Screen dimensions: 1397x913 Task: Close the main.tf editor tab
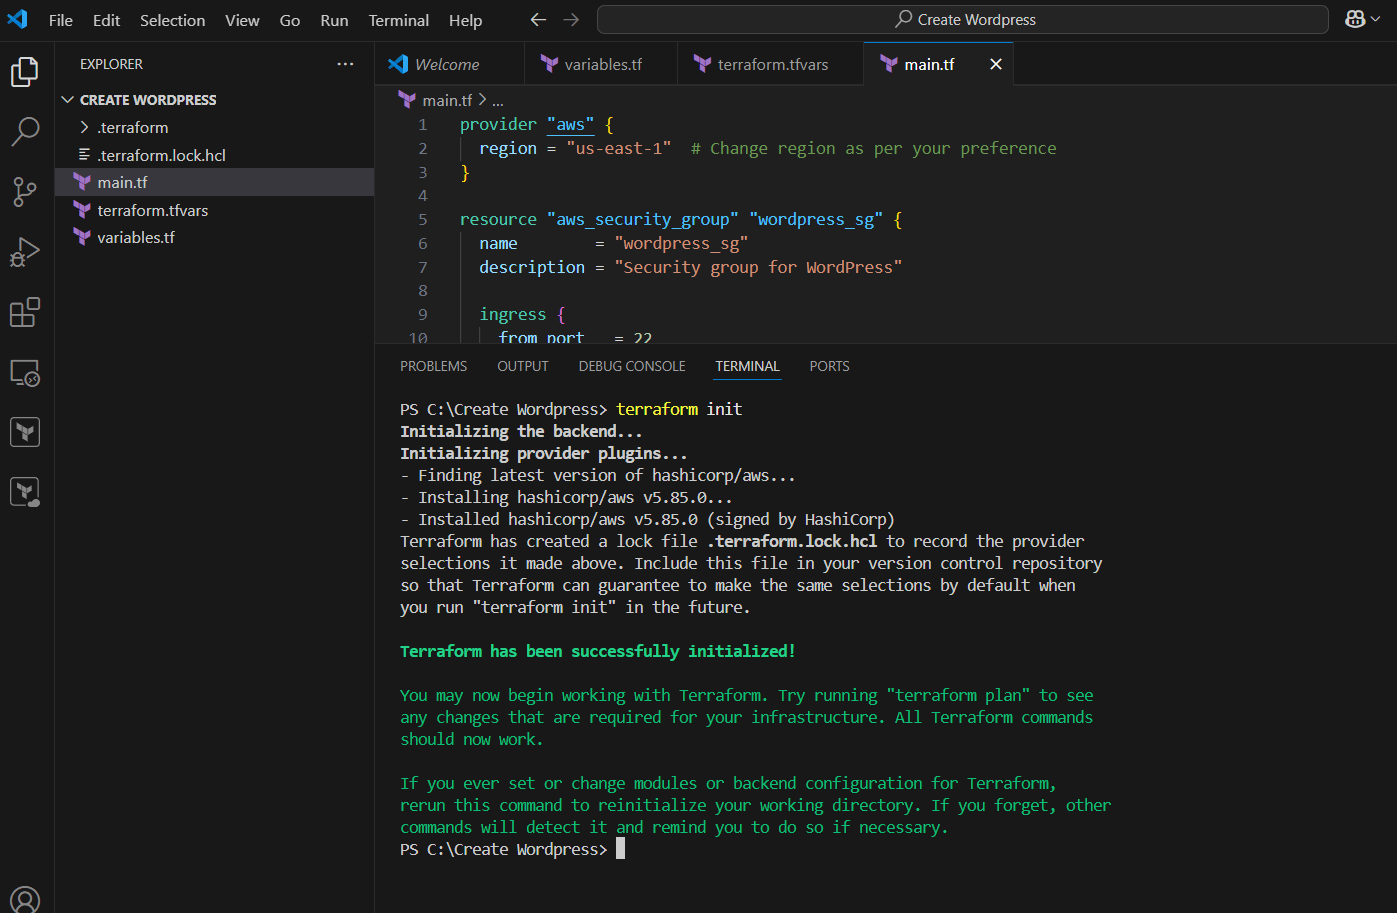(996, 64)
